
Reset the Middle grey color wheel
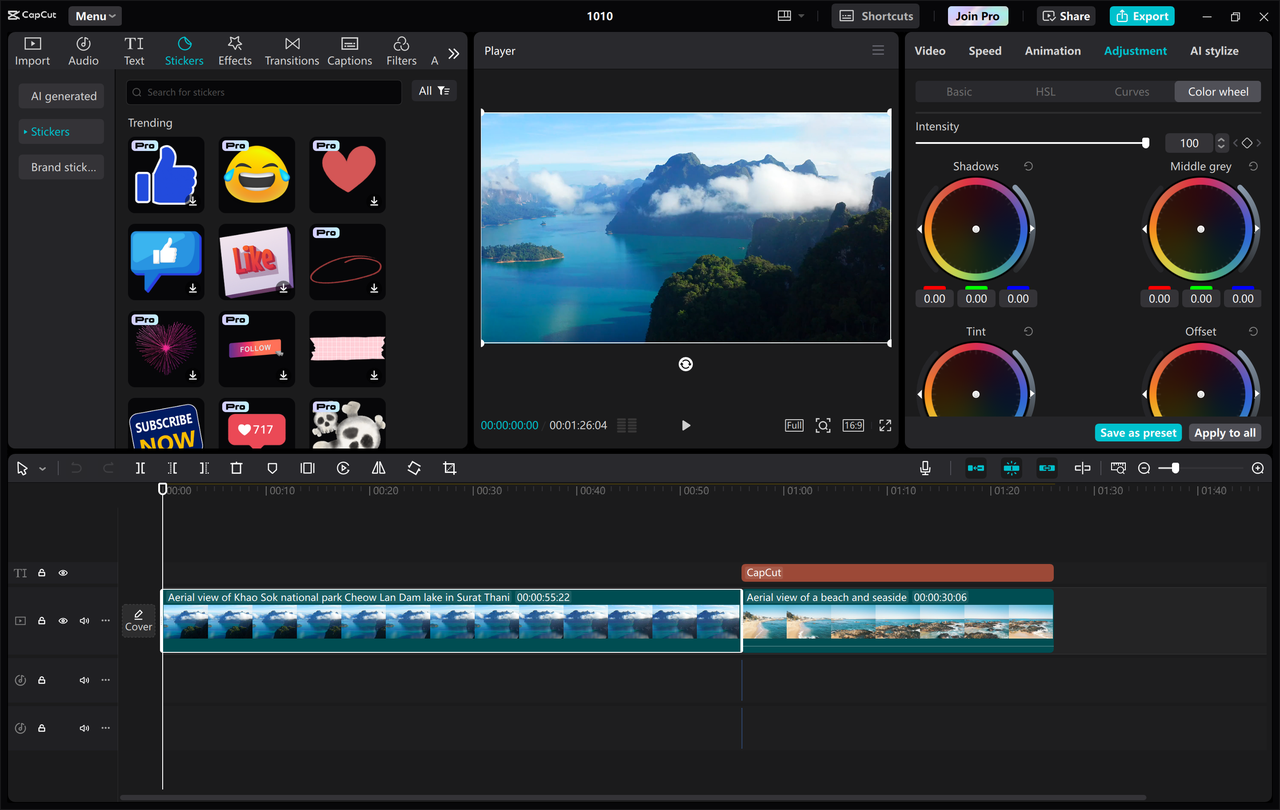pos(1253,167)
